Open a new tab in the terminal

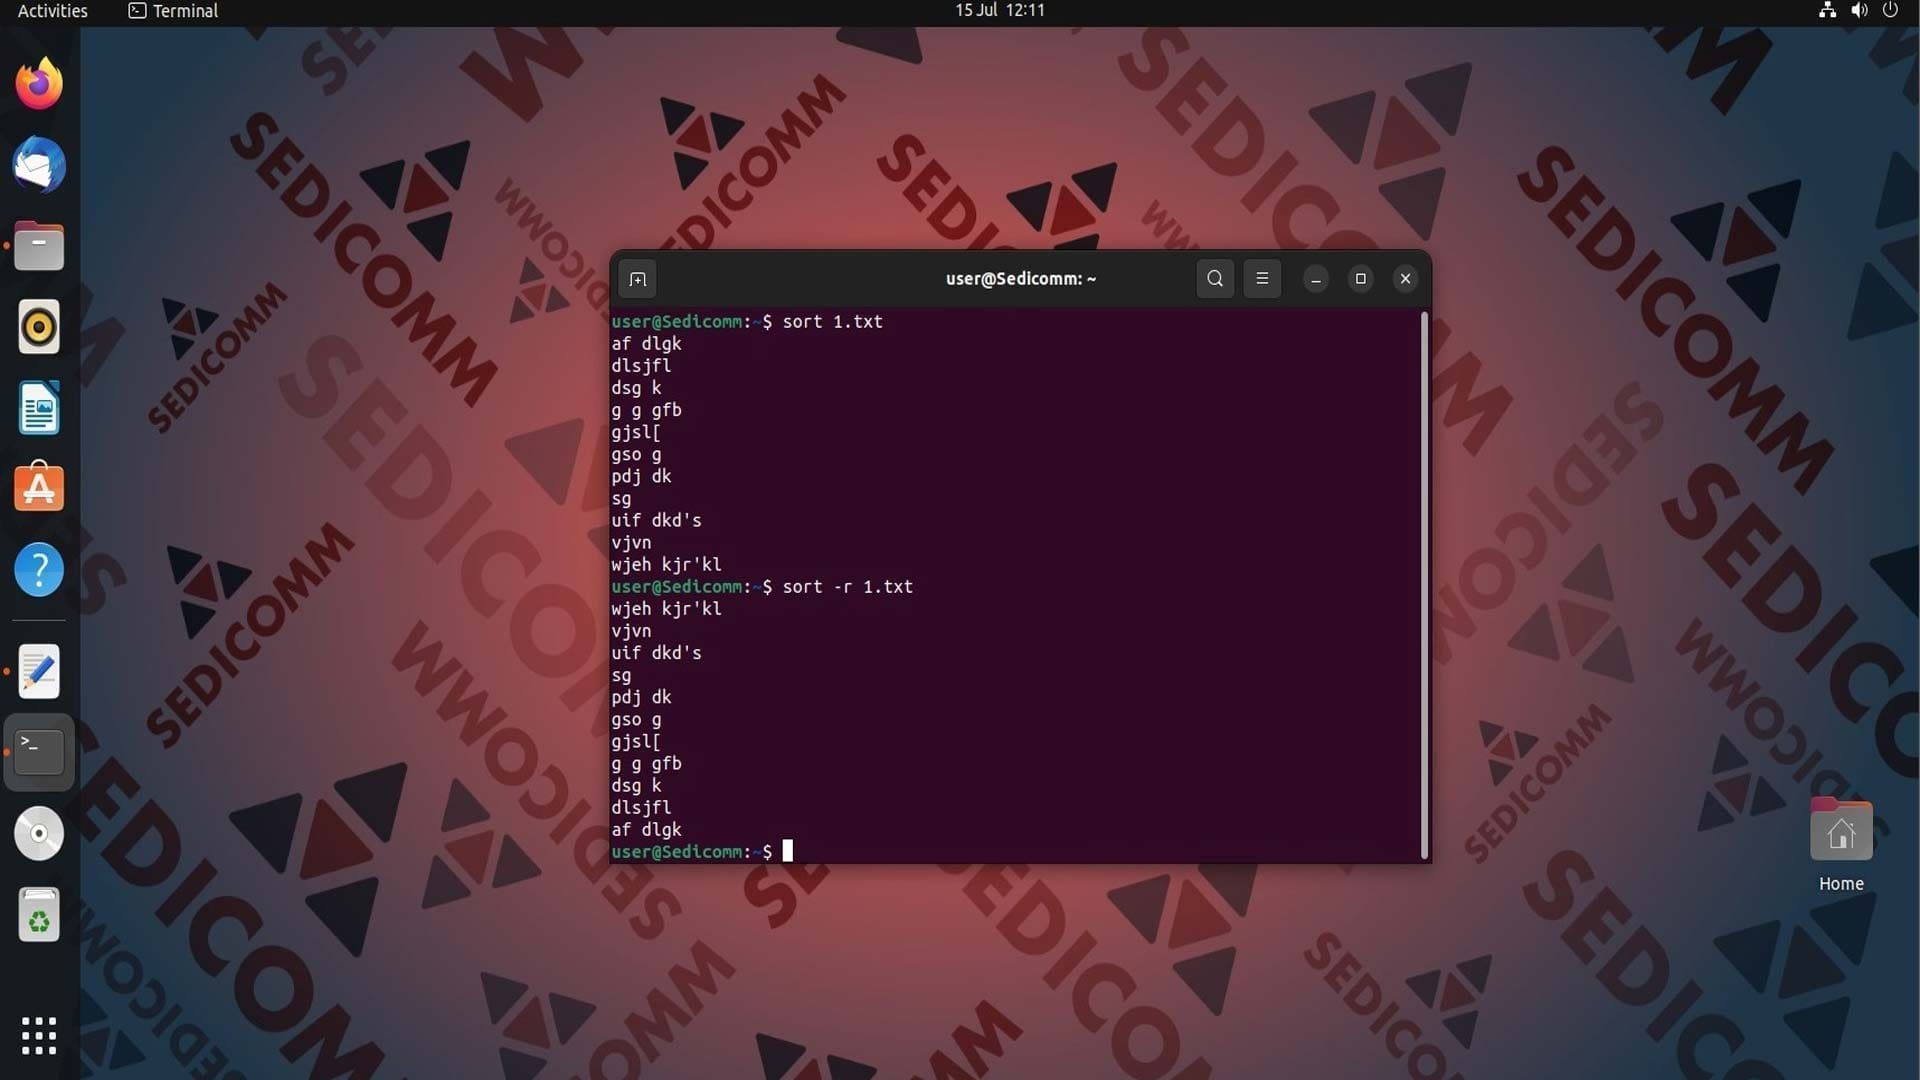pyautogui.click(x=638, y=279)
